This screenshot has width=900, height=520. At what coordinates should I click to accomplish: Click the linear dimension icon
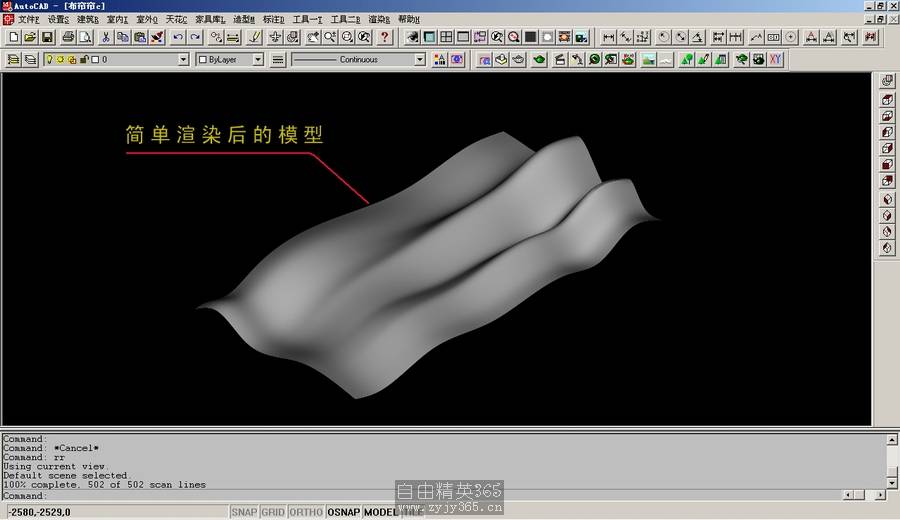(x=608, y=37)
